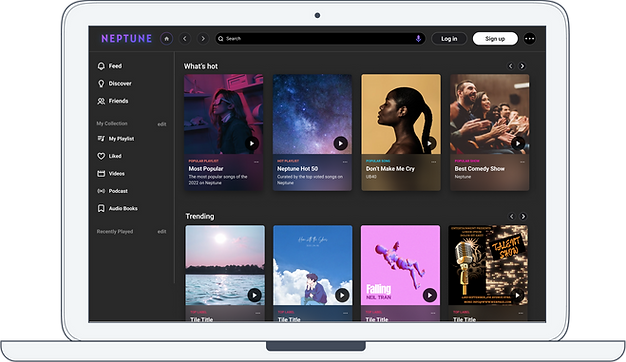
Task: Show next What's hot items with right chevron
Action: [522, 66]
